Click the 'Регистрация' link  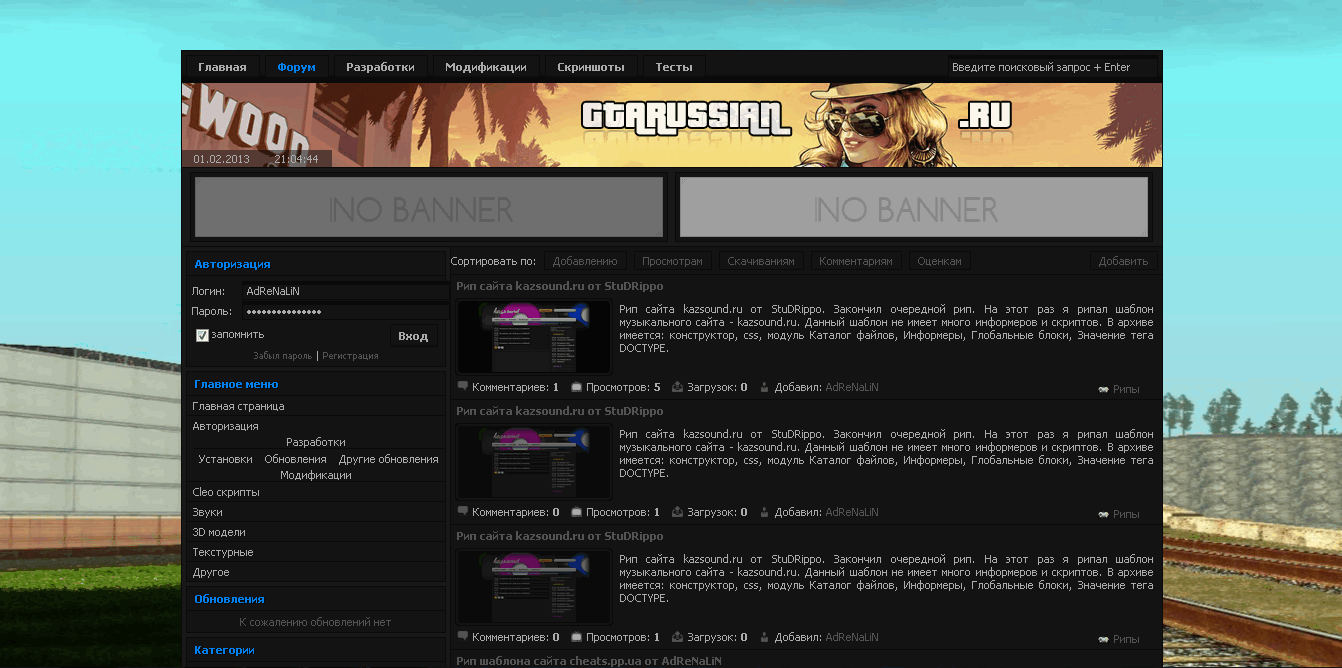[350, 356]
